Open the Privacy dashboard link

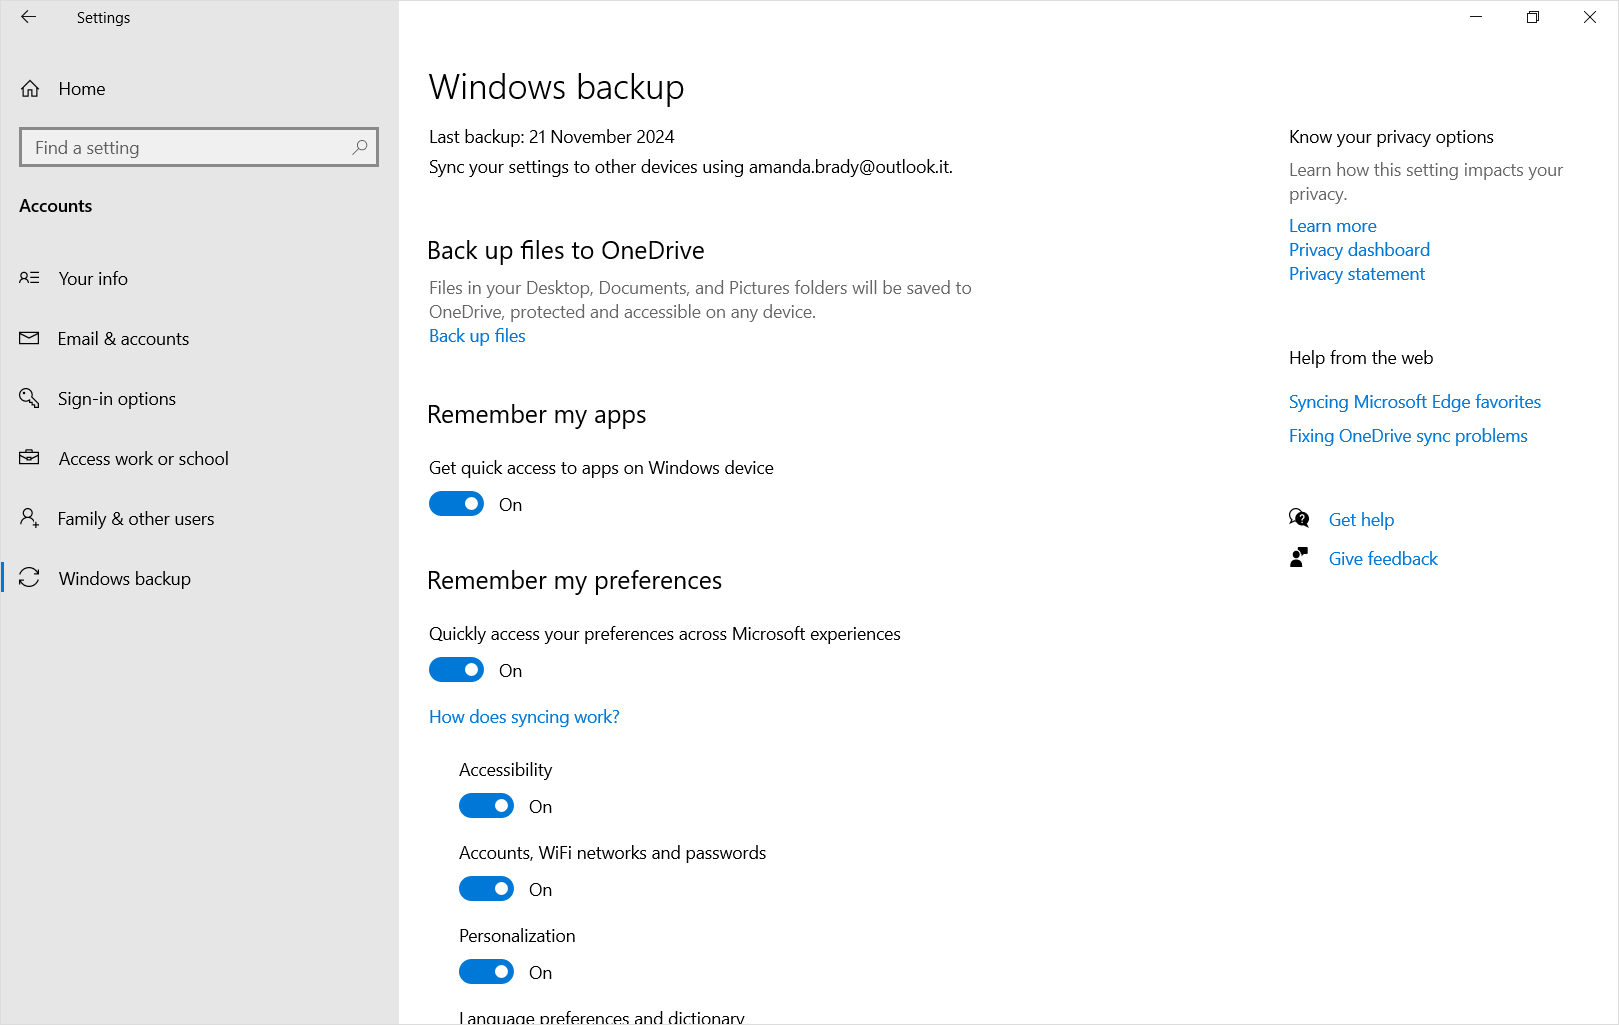tap(1359, 249)
